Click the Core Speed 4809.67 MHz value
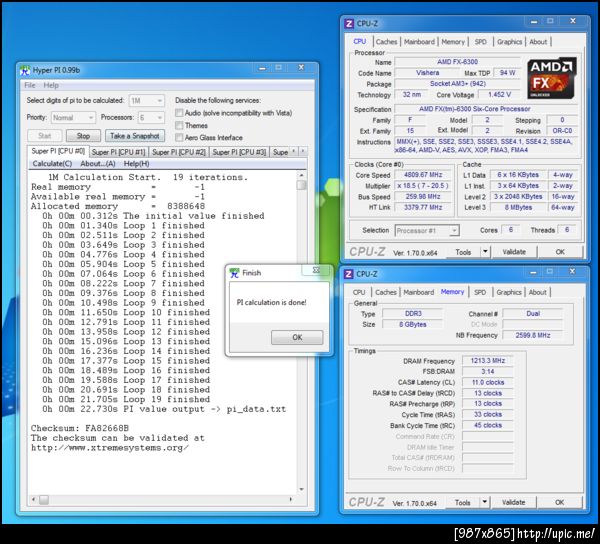 pyautogui.click(x=423, y=175)
